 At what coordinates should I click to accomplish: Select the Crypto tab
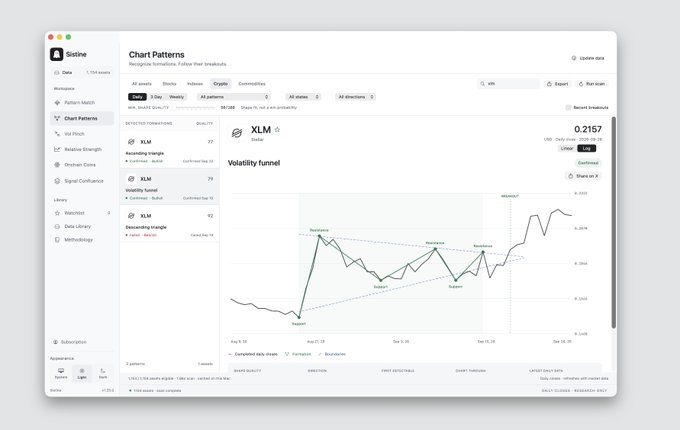coord(220,84)
